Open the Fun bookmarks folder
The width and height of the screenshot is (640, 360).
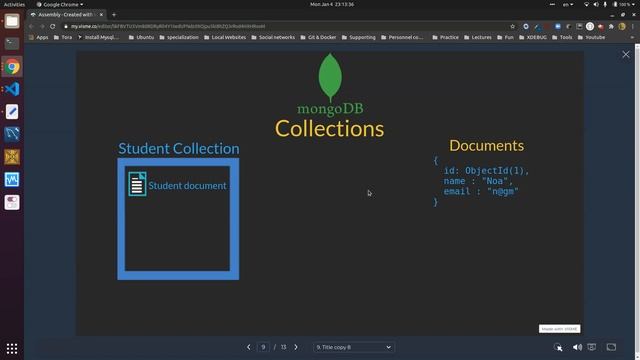(505, 37)
